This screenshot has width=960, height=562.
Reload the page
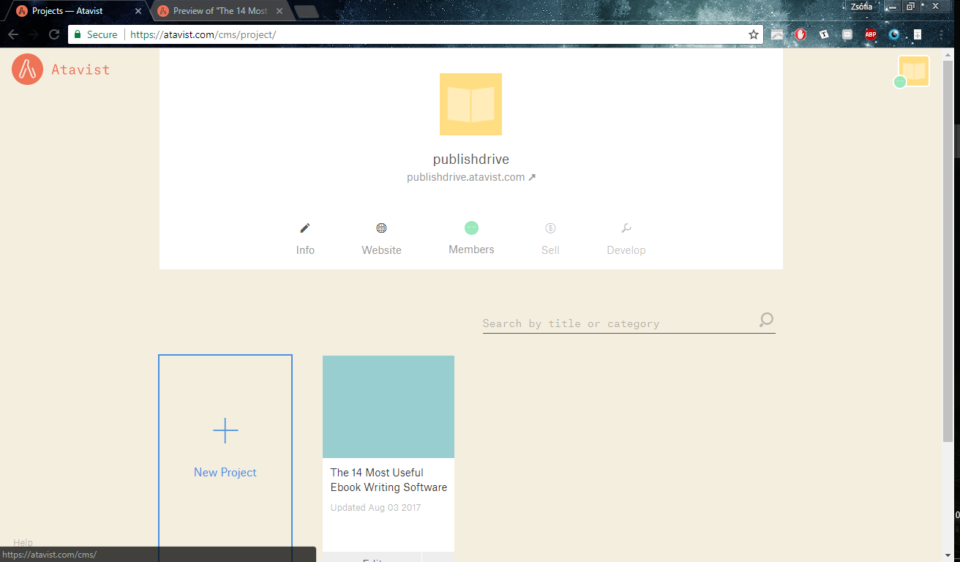pyautogui.click(x=54, y=34)
